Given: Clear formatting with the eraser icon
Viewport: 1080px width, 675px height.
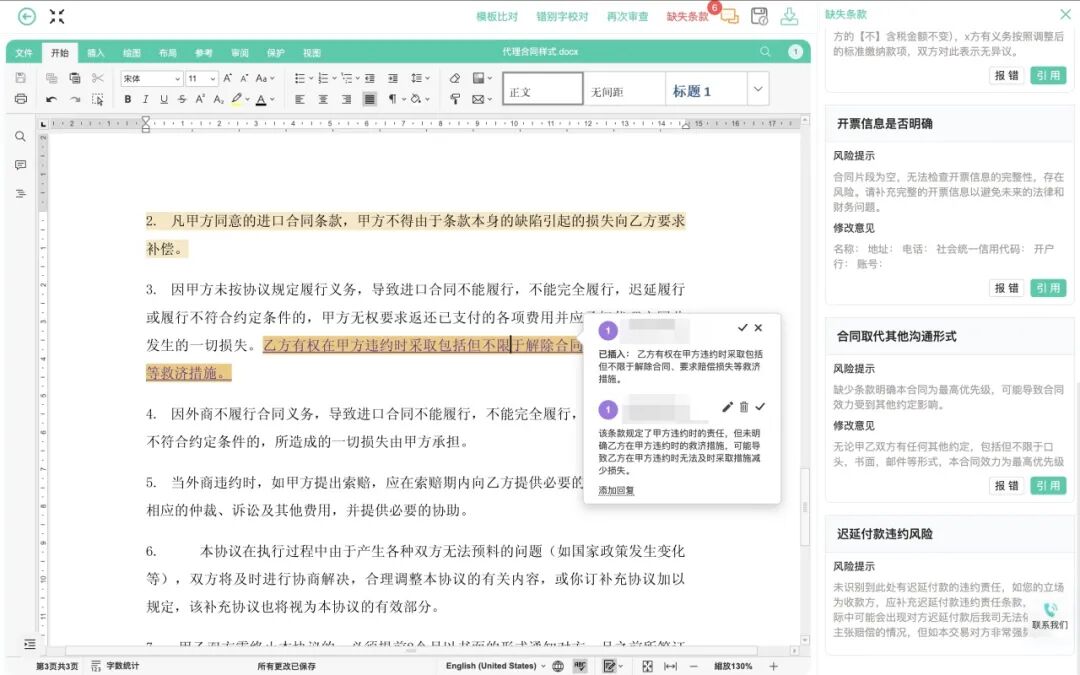Looking at the screenshot, I should pyautogui.click(x=454, y=76).
